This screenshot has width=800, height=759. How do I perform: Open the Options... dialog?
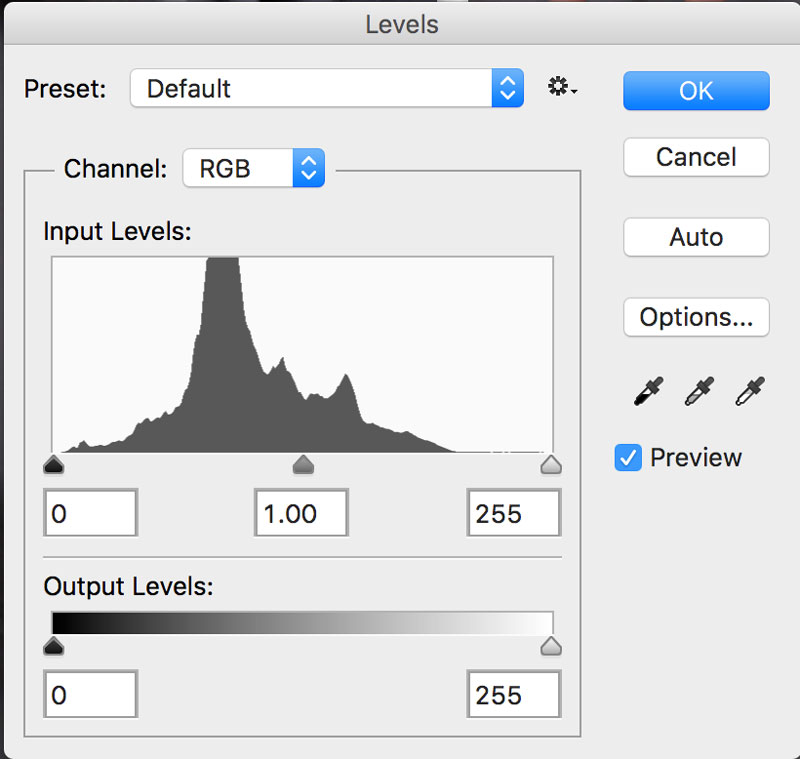tap(696, 317)
